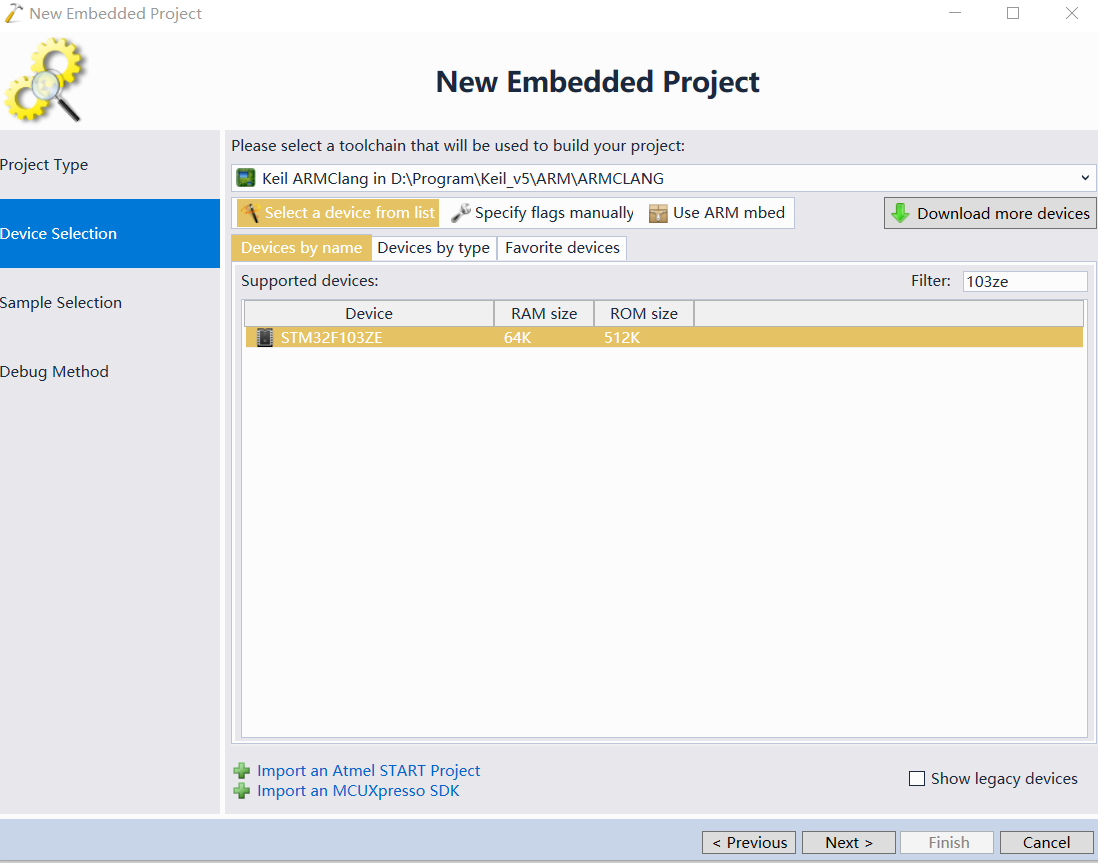Go back with the Previous button
1098x863 pixels.
click(749, 843)
